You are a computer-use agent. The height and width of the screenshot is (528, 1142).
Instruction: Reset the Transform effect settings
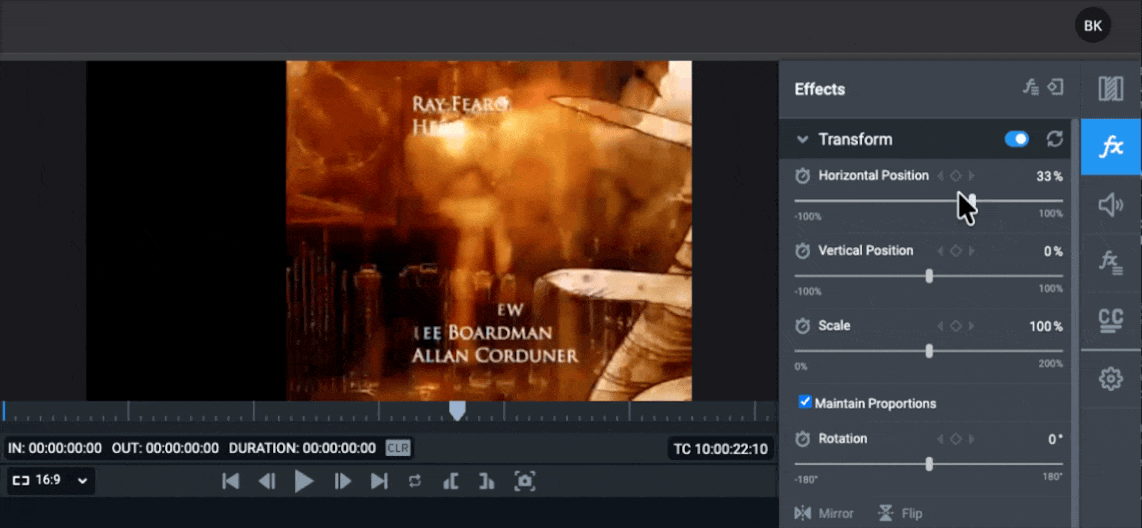coord(1055,139)
